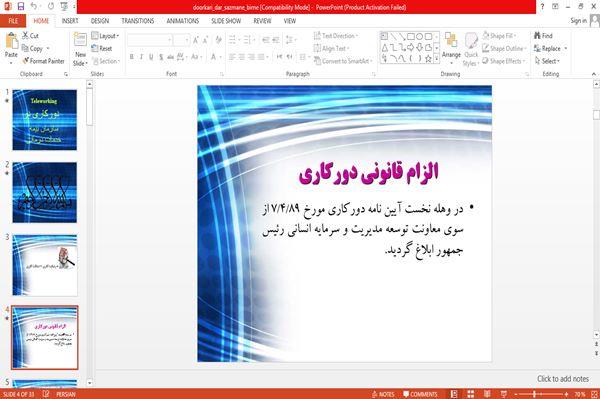Undo last action in quick access toolbar
Image resolution: width=600 pixels, height=399 pixels.
tap(34, 6)
